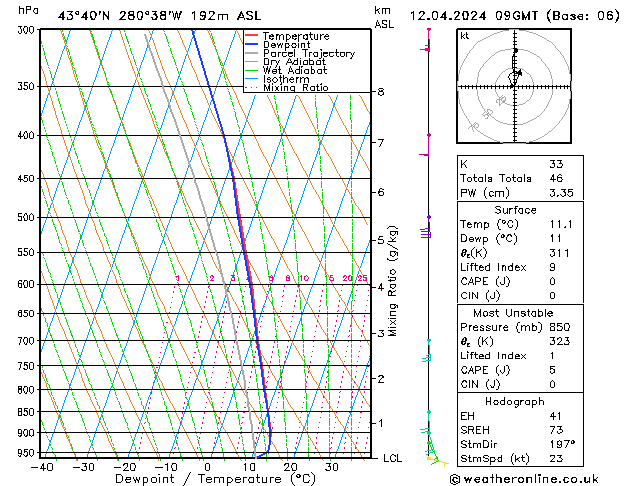Click the K index value 33
This screenshot has height=486, width=629.
tap(556, 164)
